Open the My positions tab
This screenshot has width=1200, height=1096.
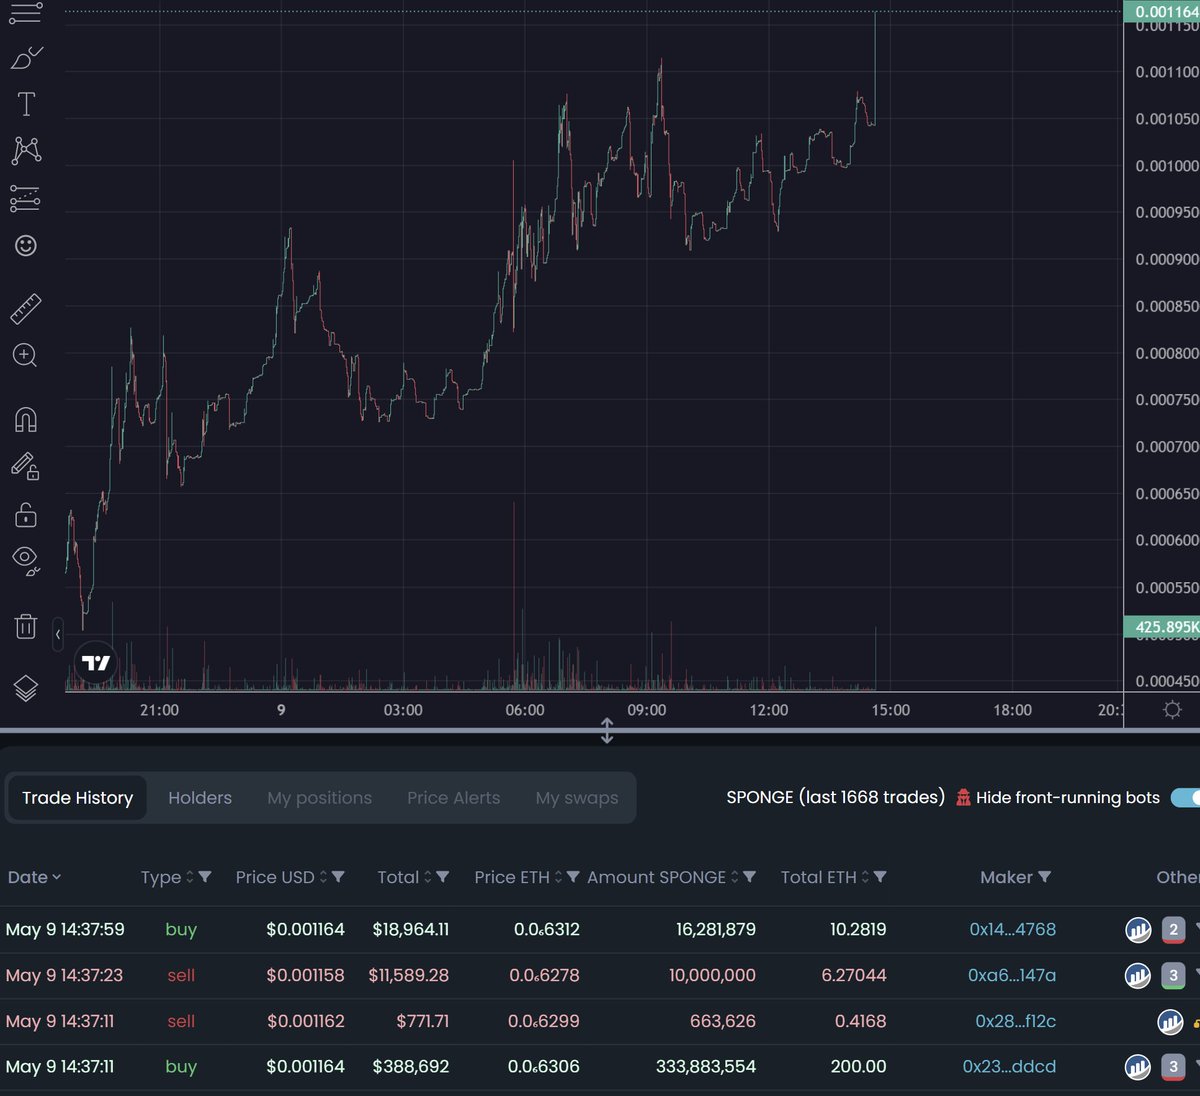[x=319, y=798]
